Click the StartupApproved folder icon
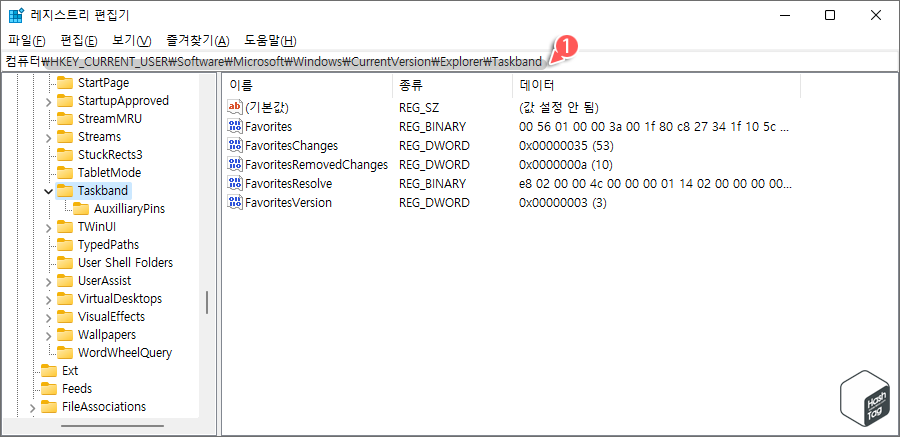Image resolution: width=900 pixels, height=437 pixels. 65,101
